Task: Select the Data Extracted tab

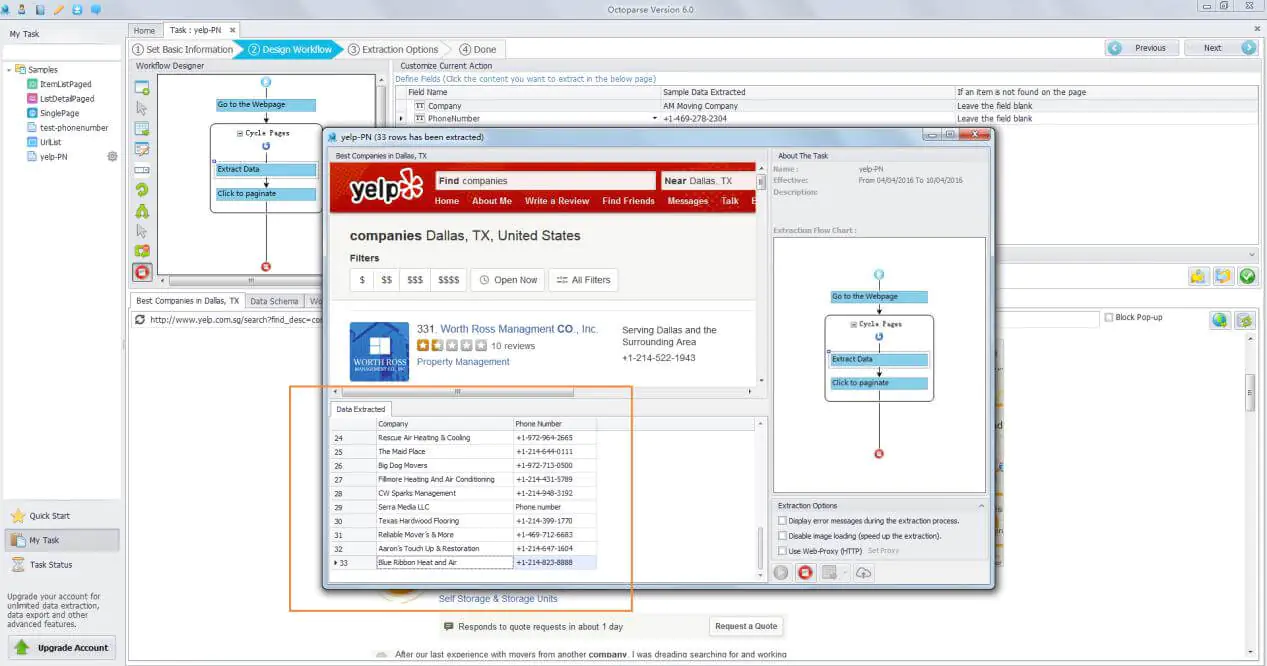Action: tap(361, 409)
